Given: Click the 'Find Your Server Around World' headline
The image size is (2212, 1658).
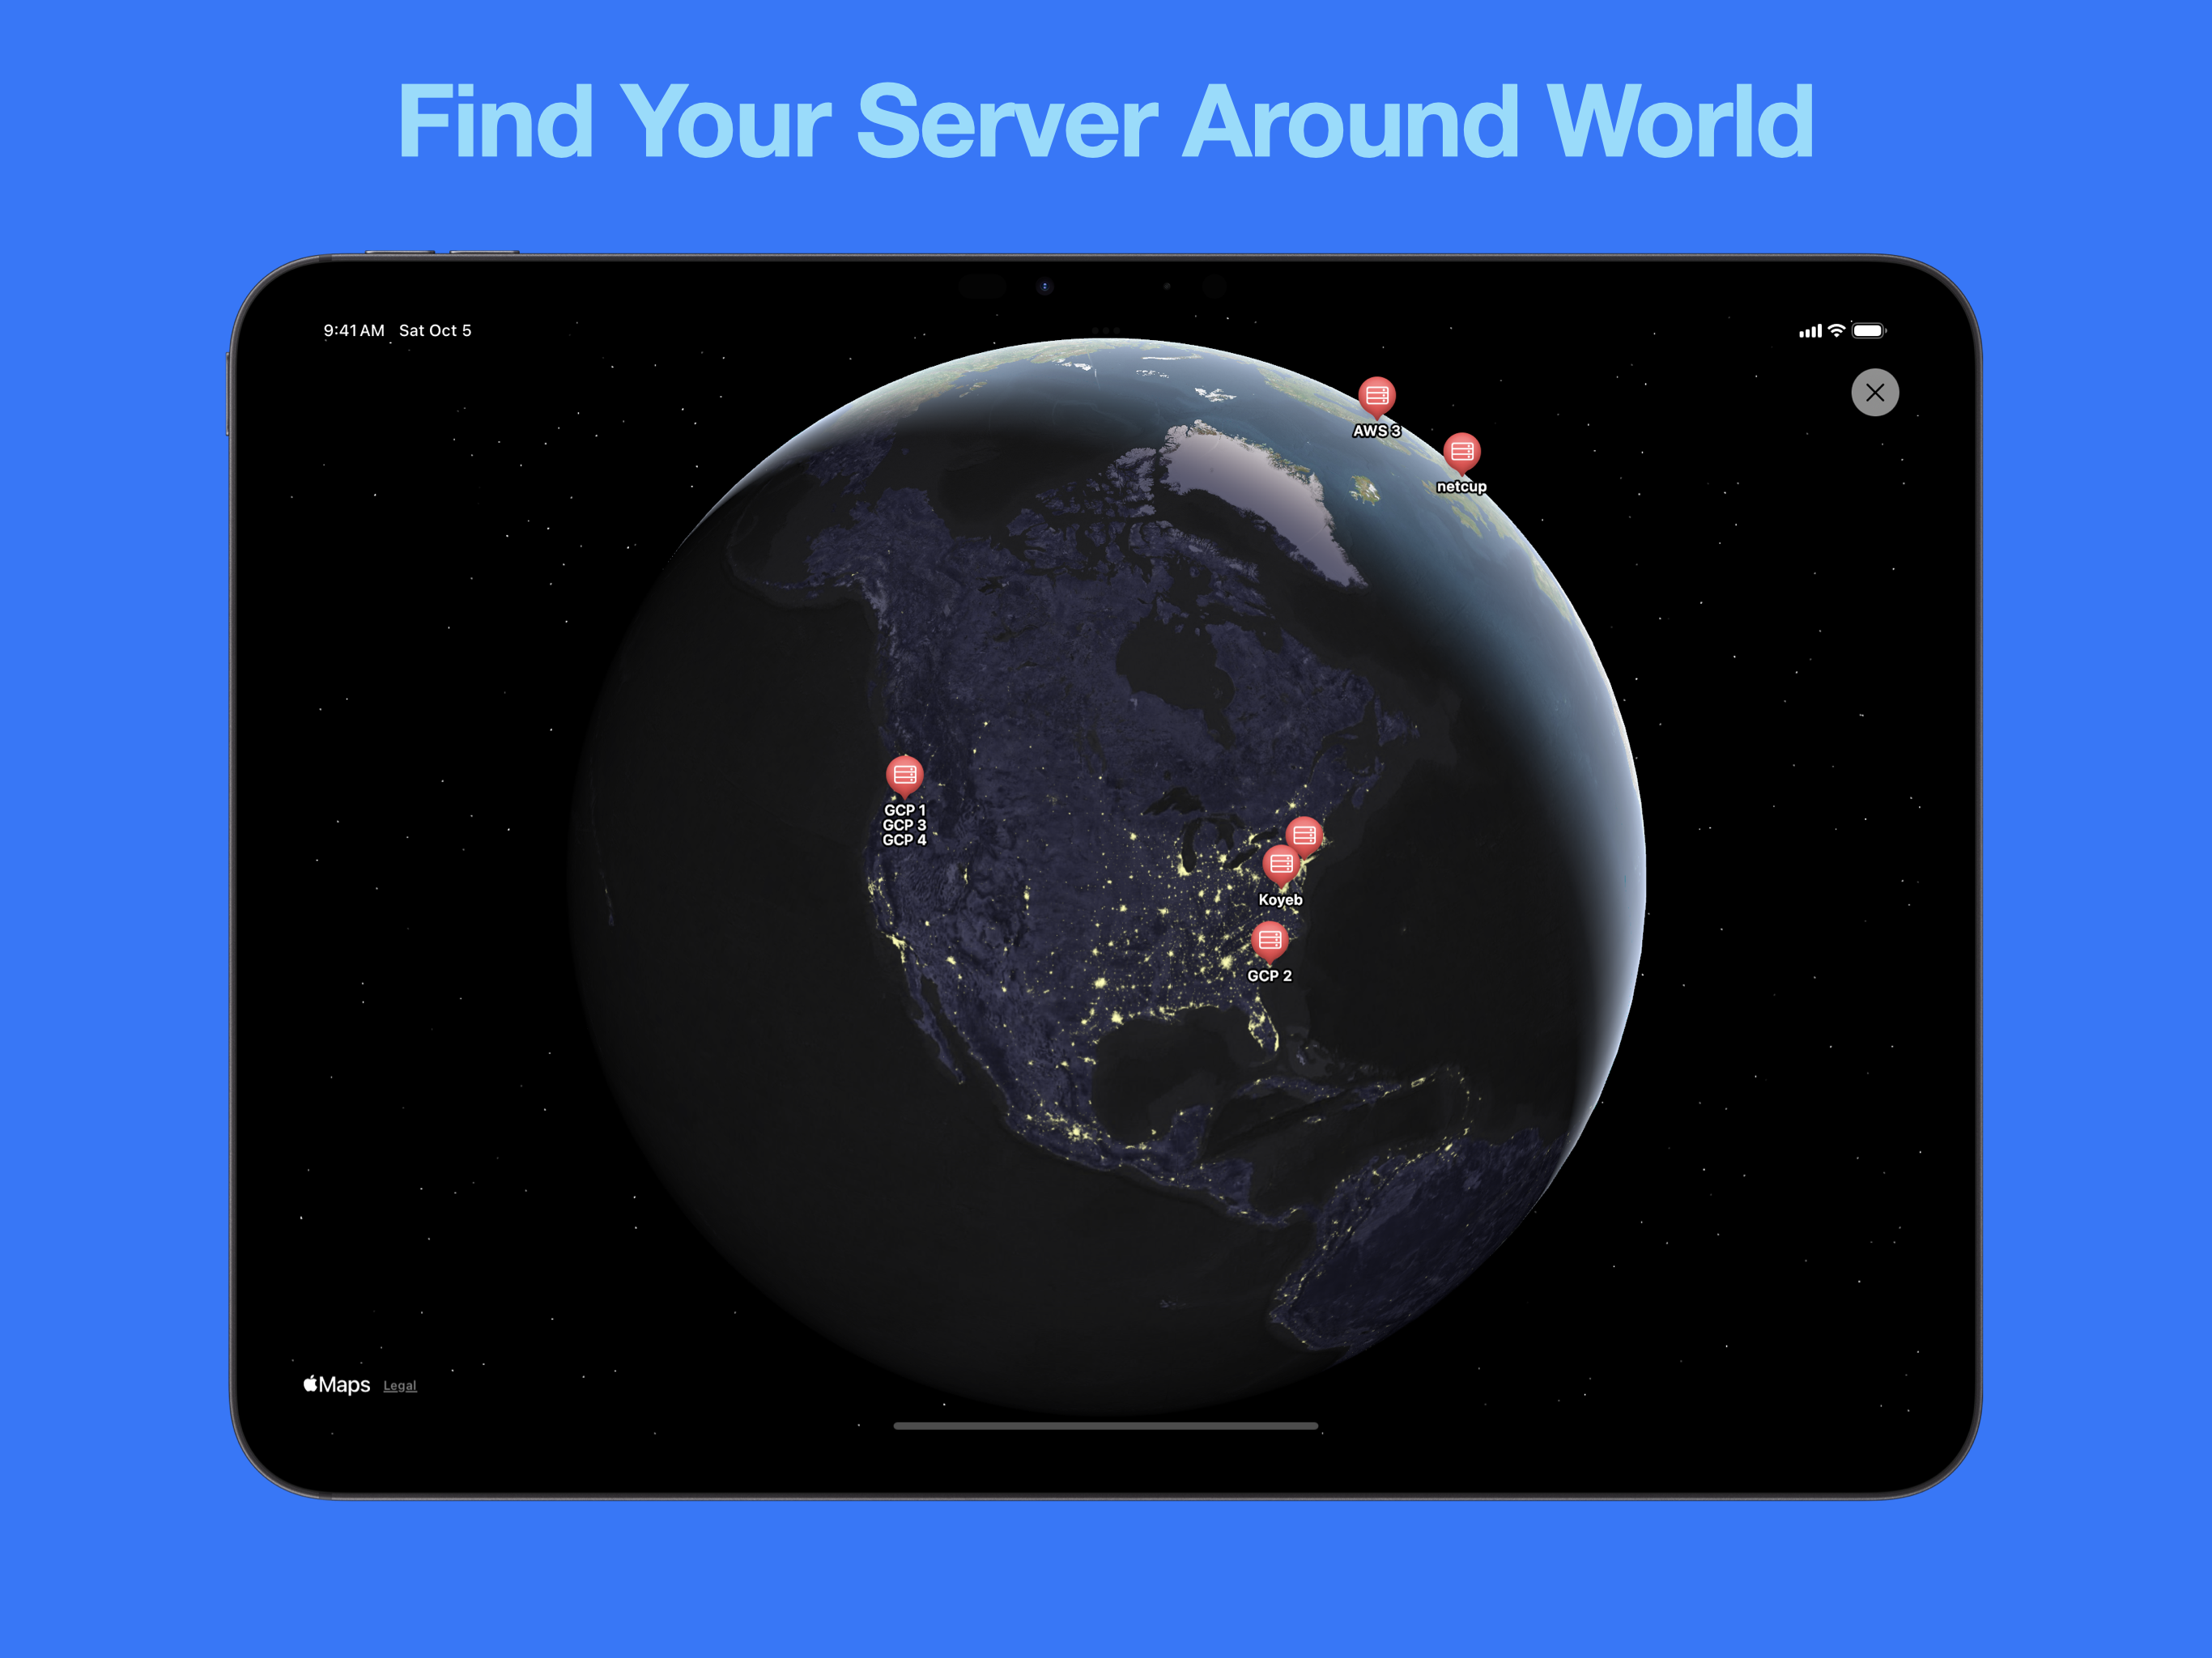Looking at the screenshot, I should tap(1105, 121).
